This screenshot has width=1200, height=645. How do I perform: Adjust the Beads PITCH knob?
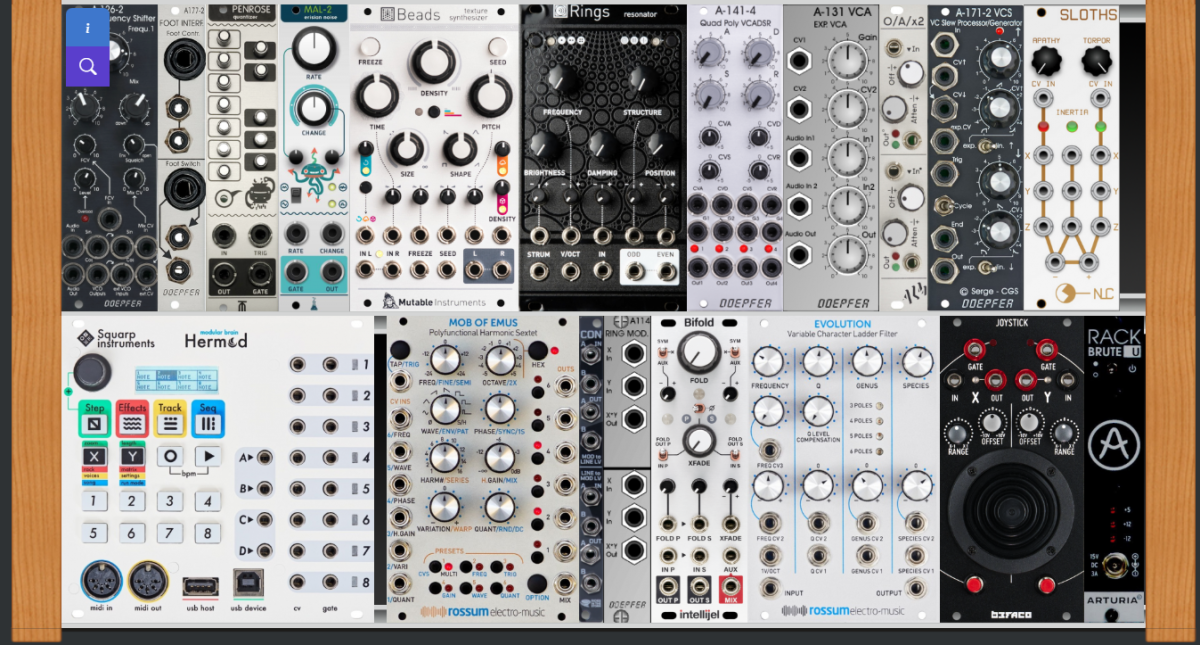pyautogui.click(x=490, y=97)
